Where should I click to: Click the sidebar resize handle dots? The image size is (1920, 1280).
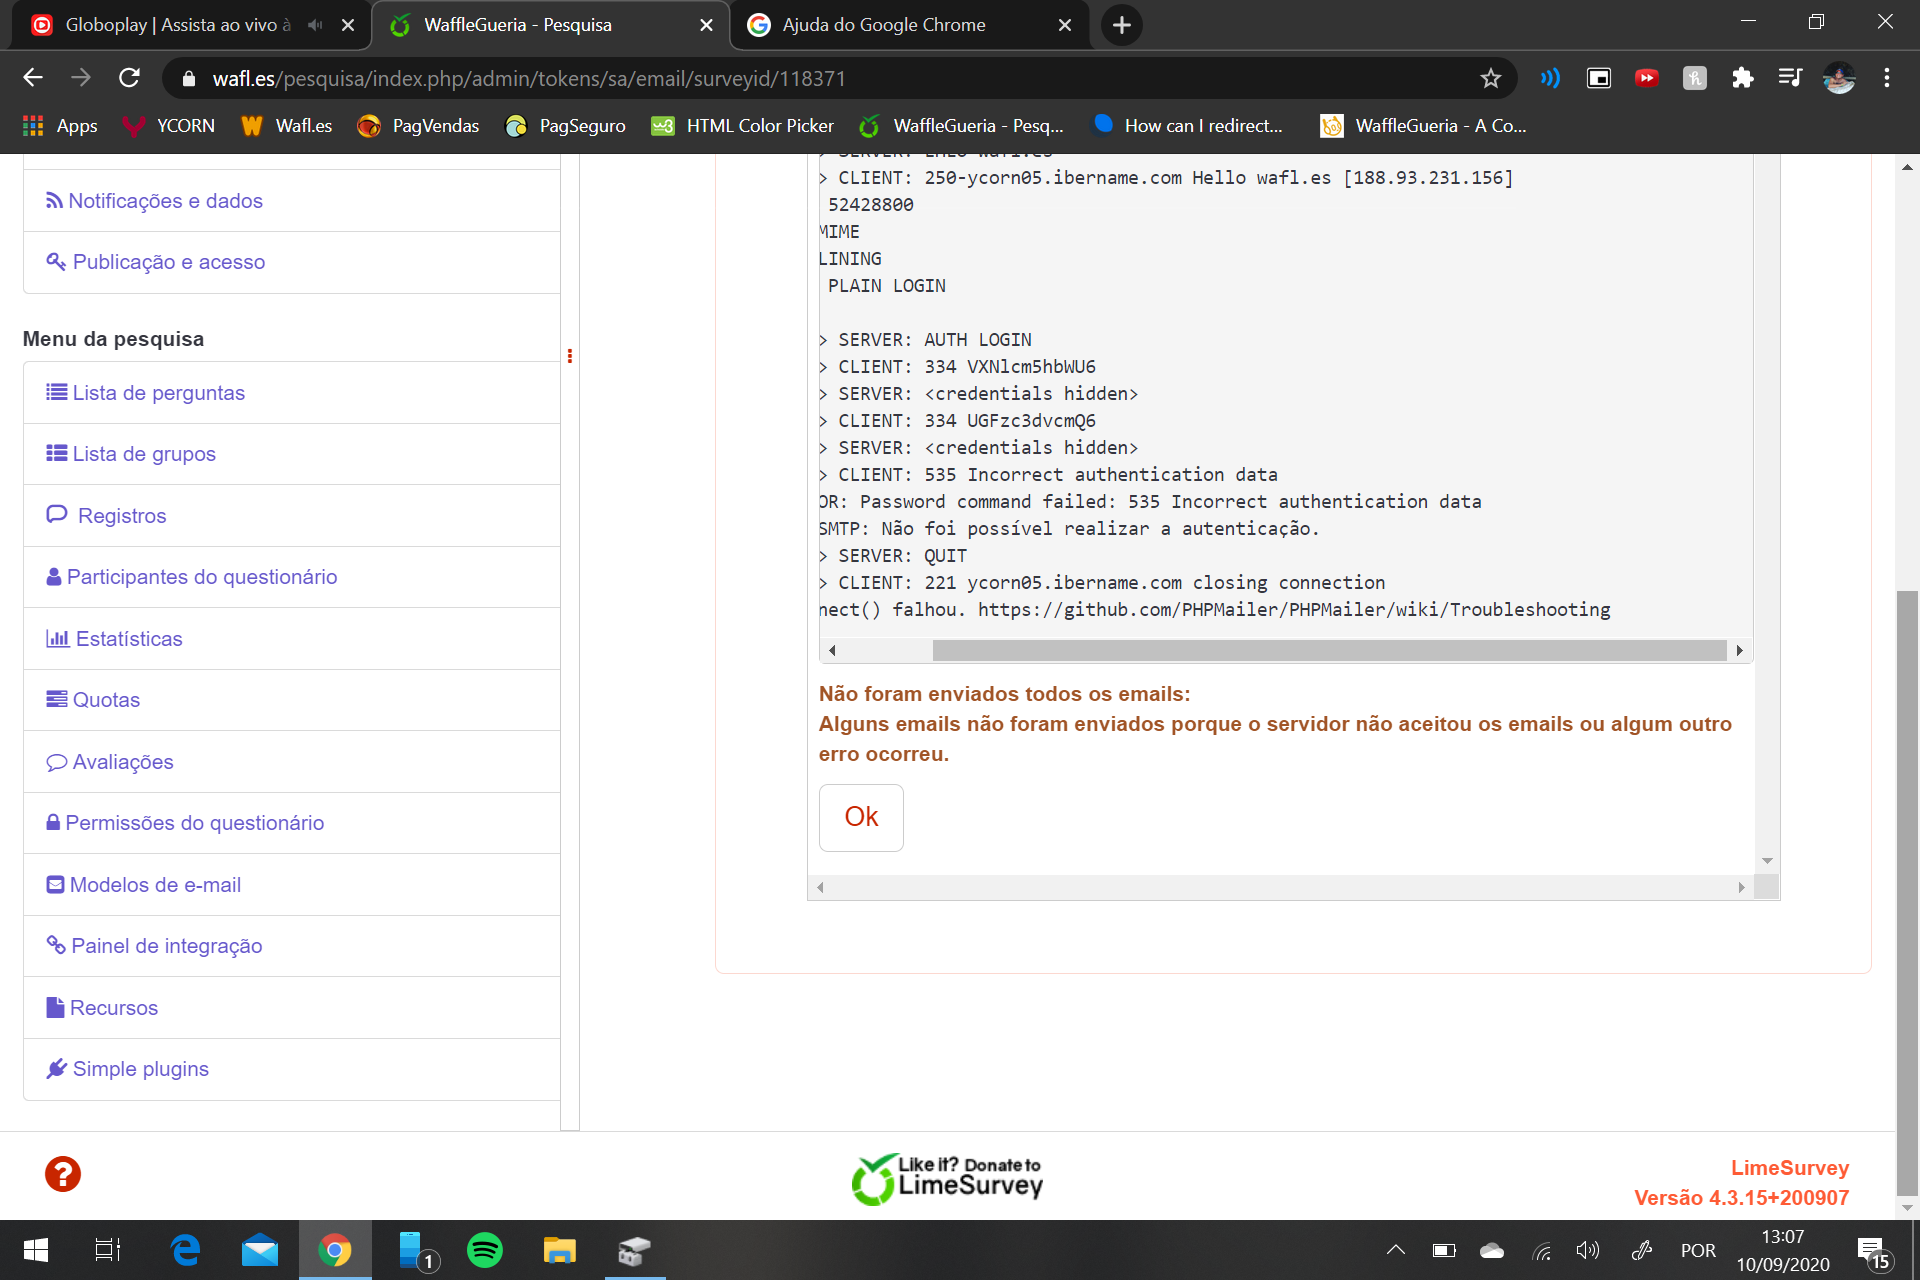(570, 356)
